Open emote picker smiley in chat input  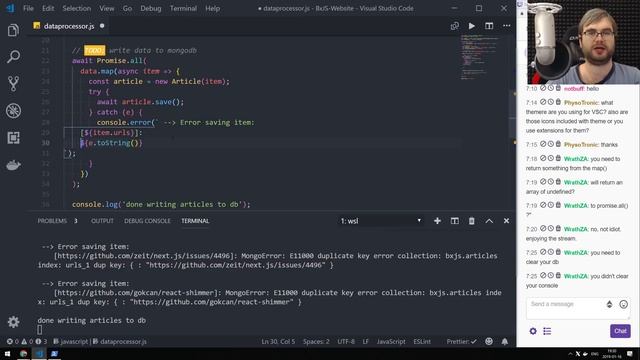point(623,304)
